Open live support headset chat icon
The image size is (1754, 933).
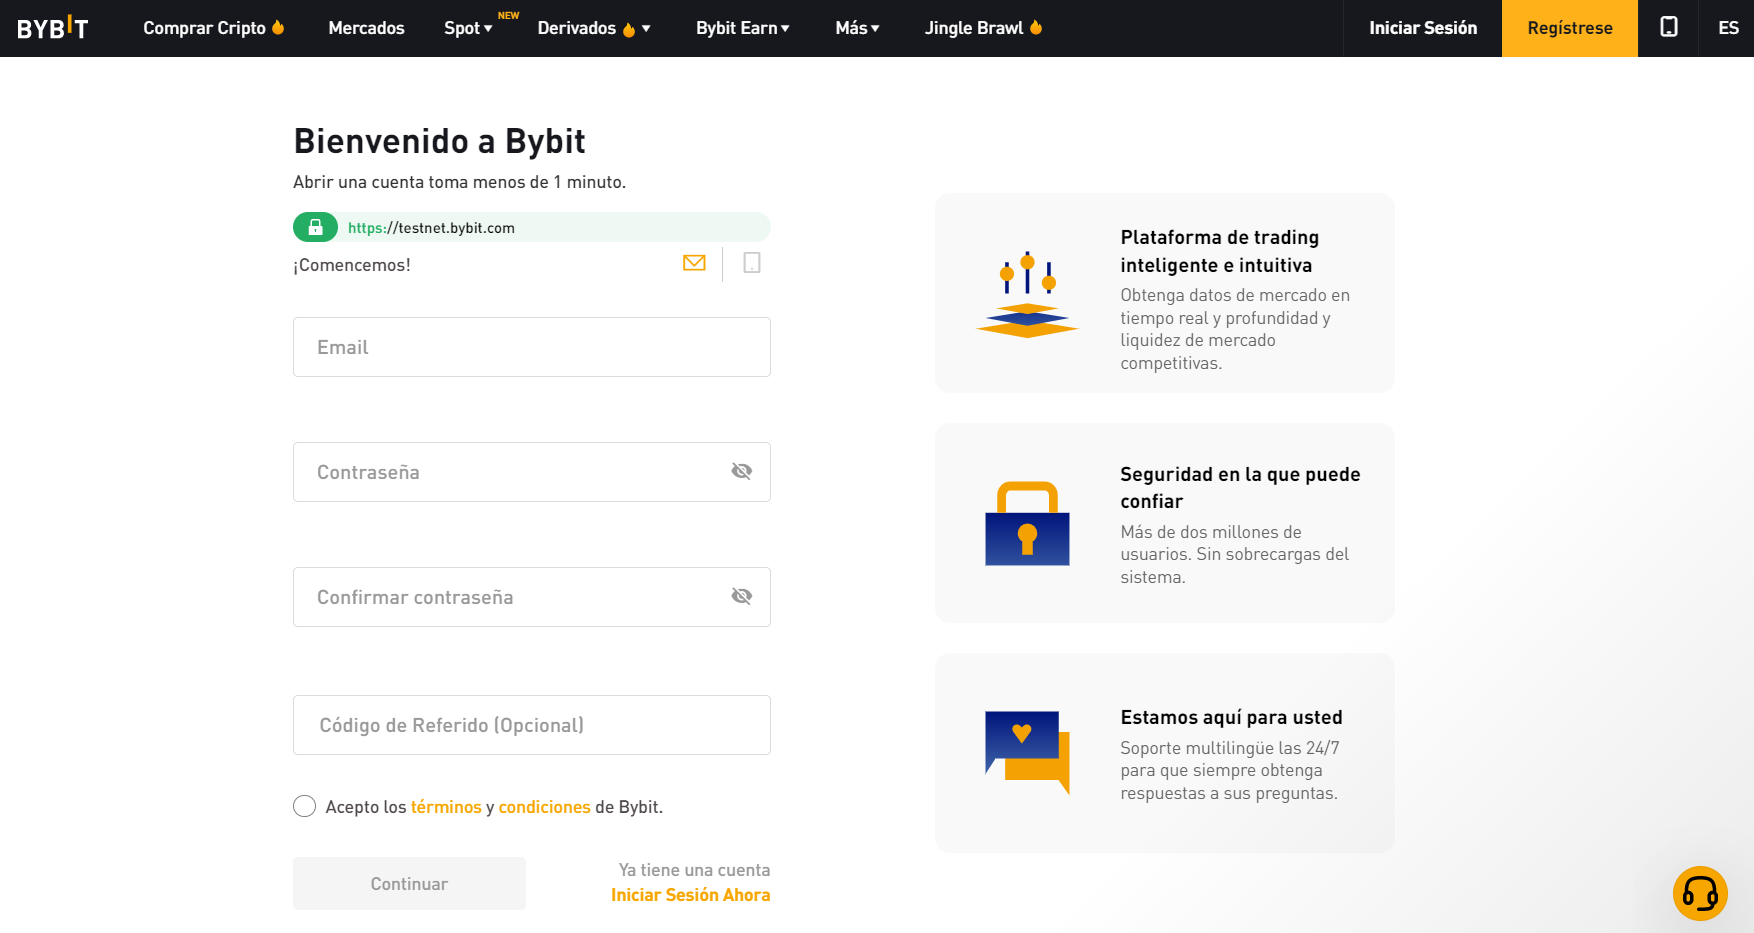point(1700,893)
